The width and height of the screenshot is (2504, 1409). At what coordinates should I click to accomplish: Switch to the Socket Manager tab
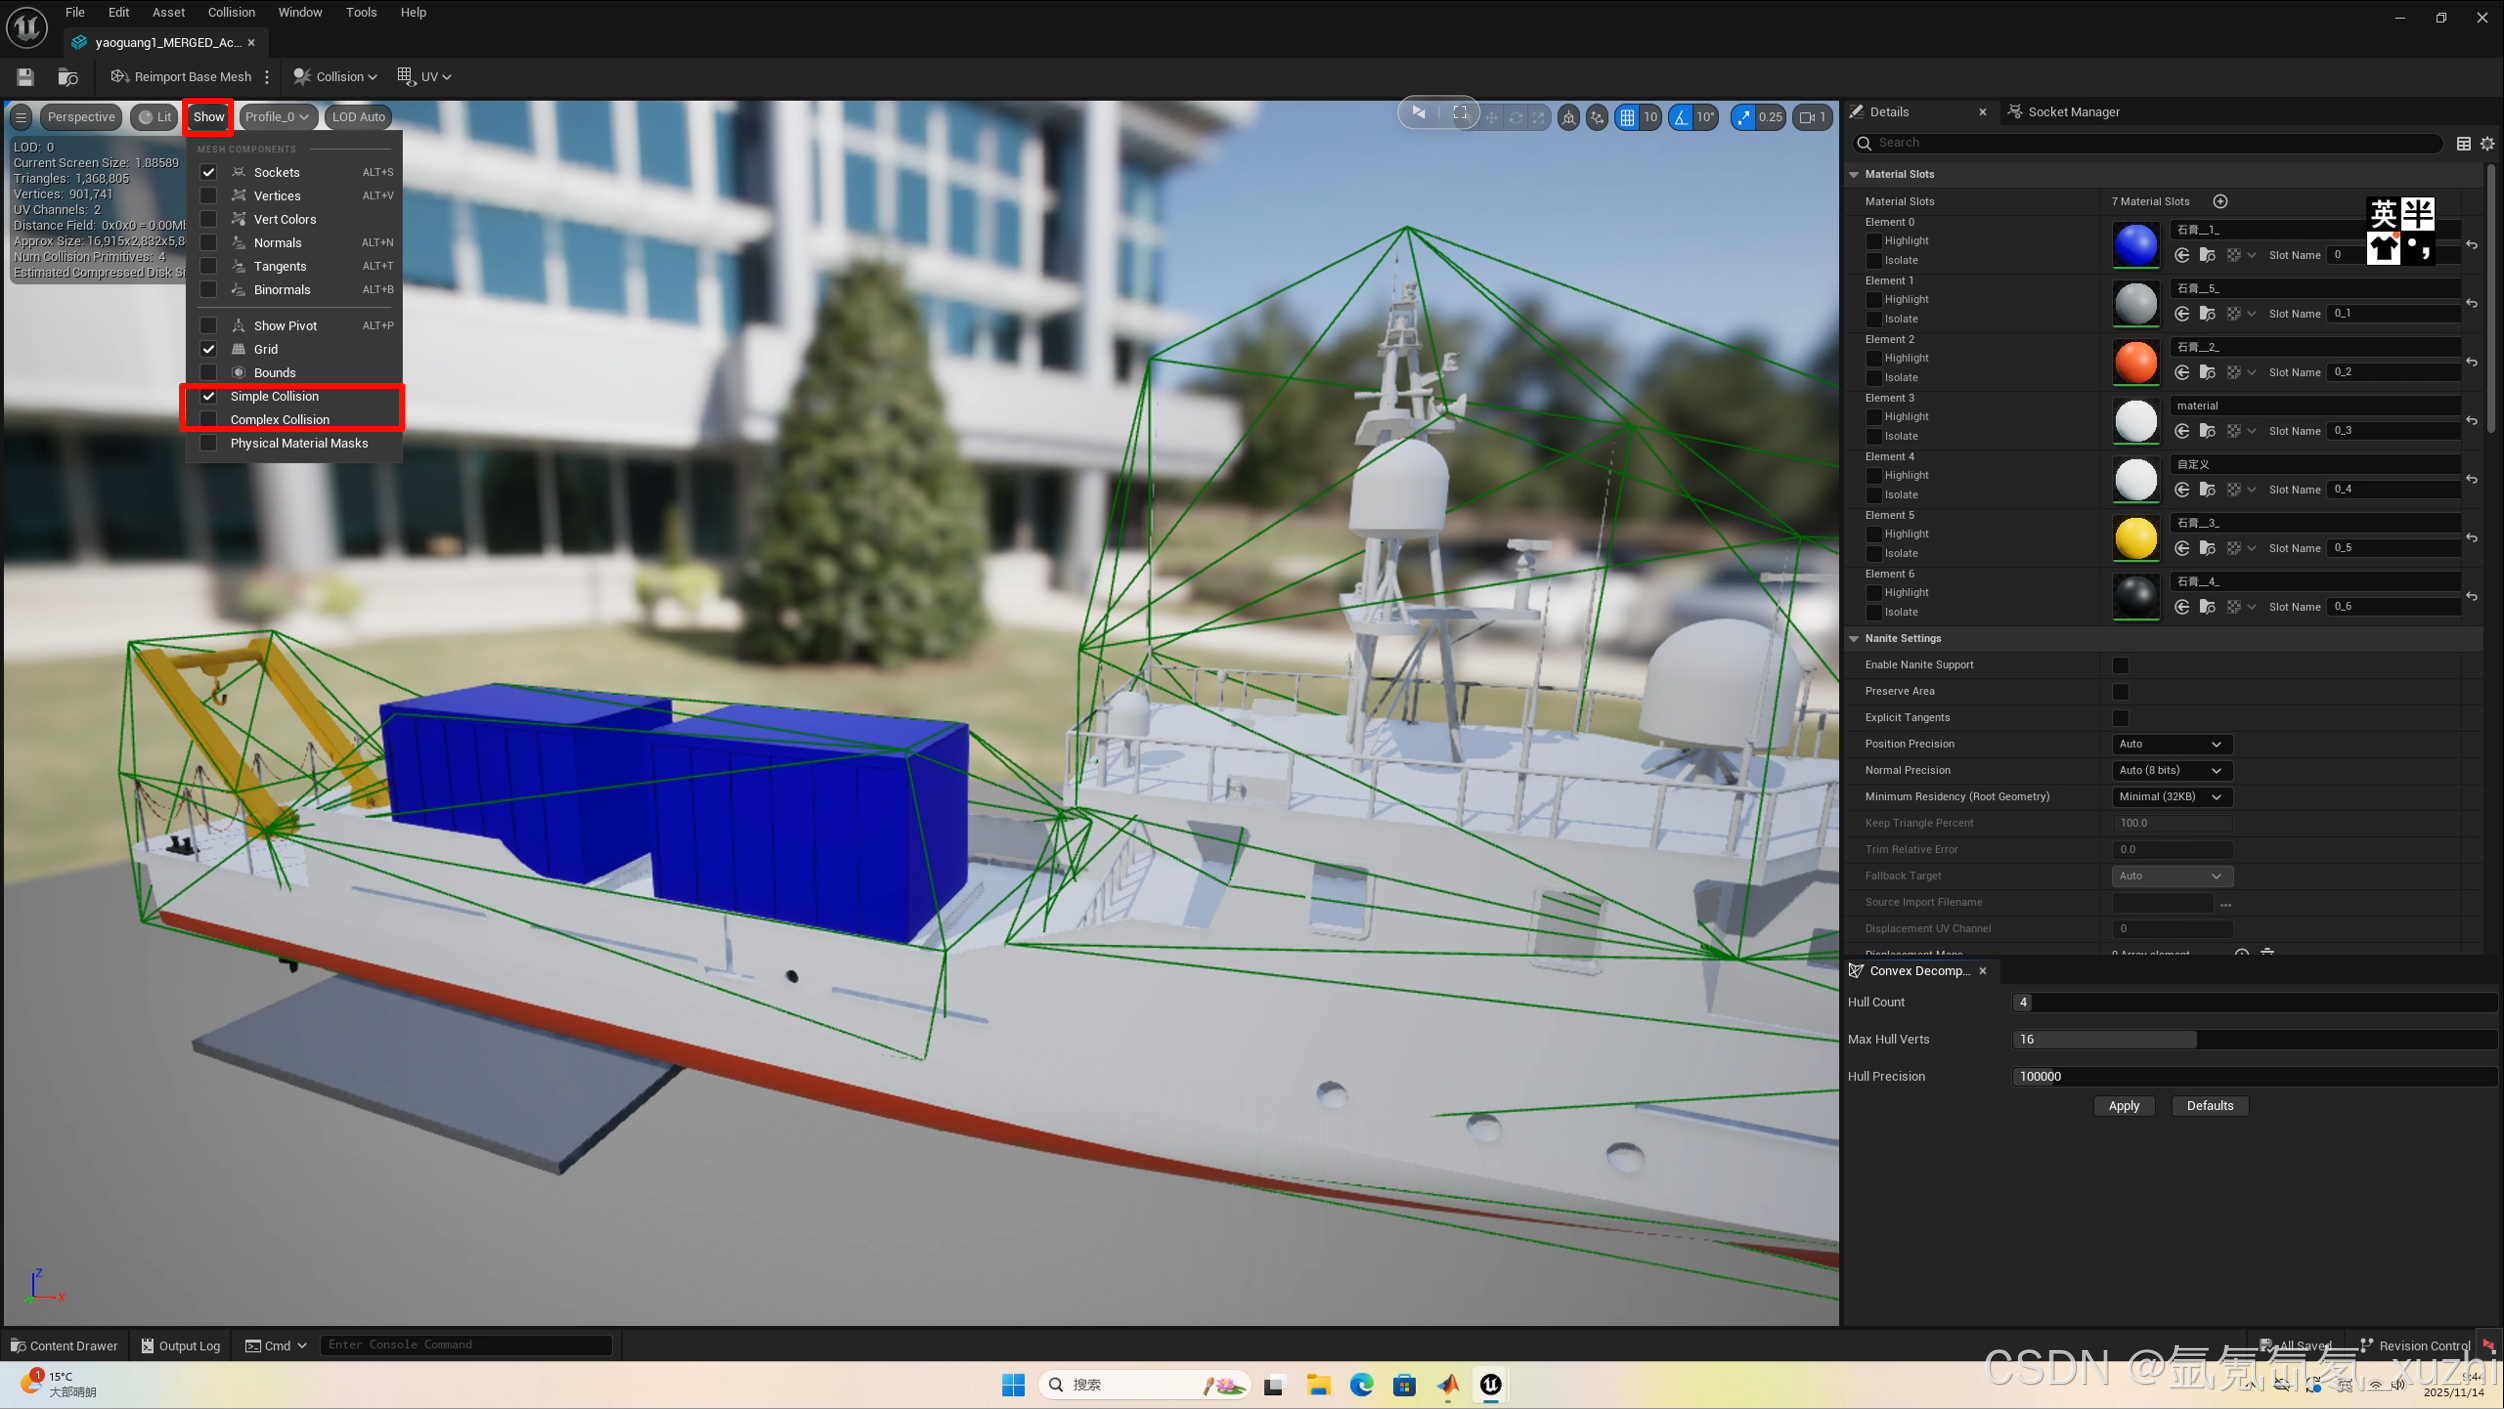pyautogui.click(x=2072, y=112)
